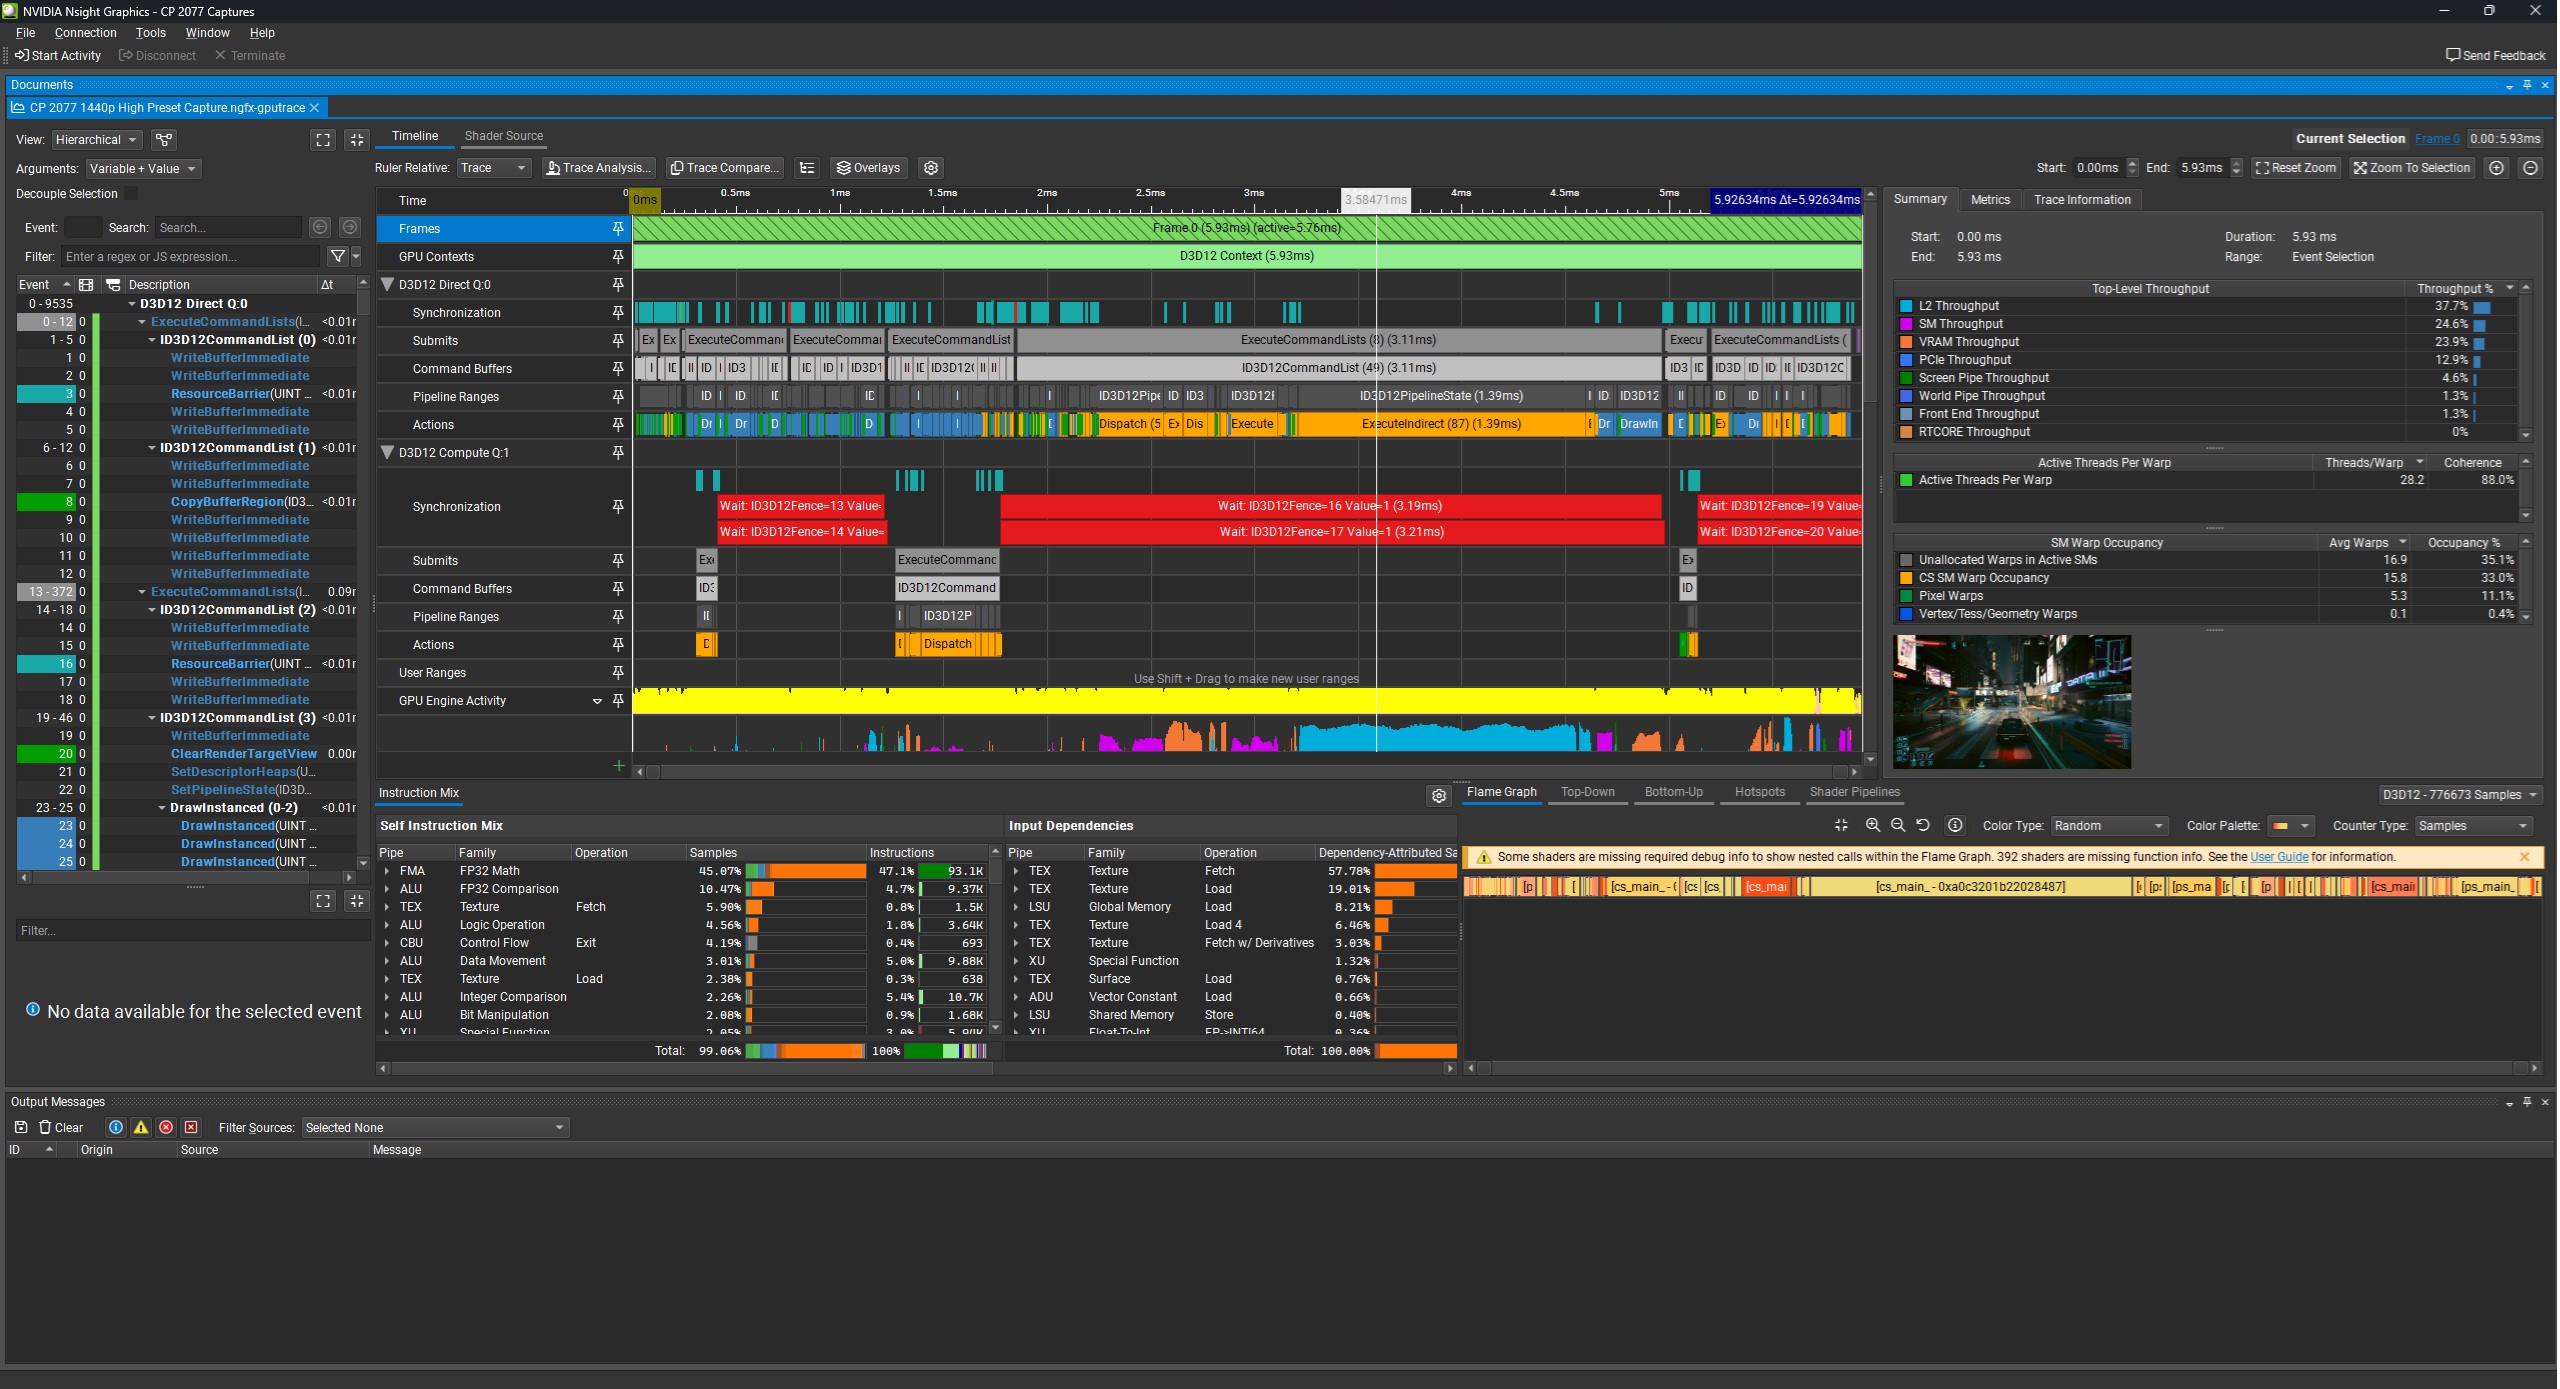
Task: Toggle the Decouple Selection checkbox
Action: click(x=131, y=194)
